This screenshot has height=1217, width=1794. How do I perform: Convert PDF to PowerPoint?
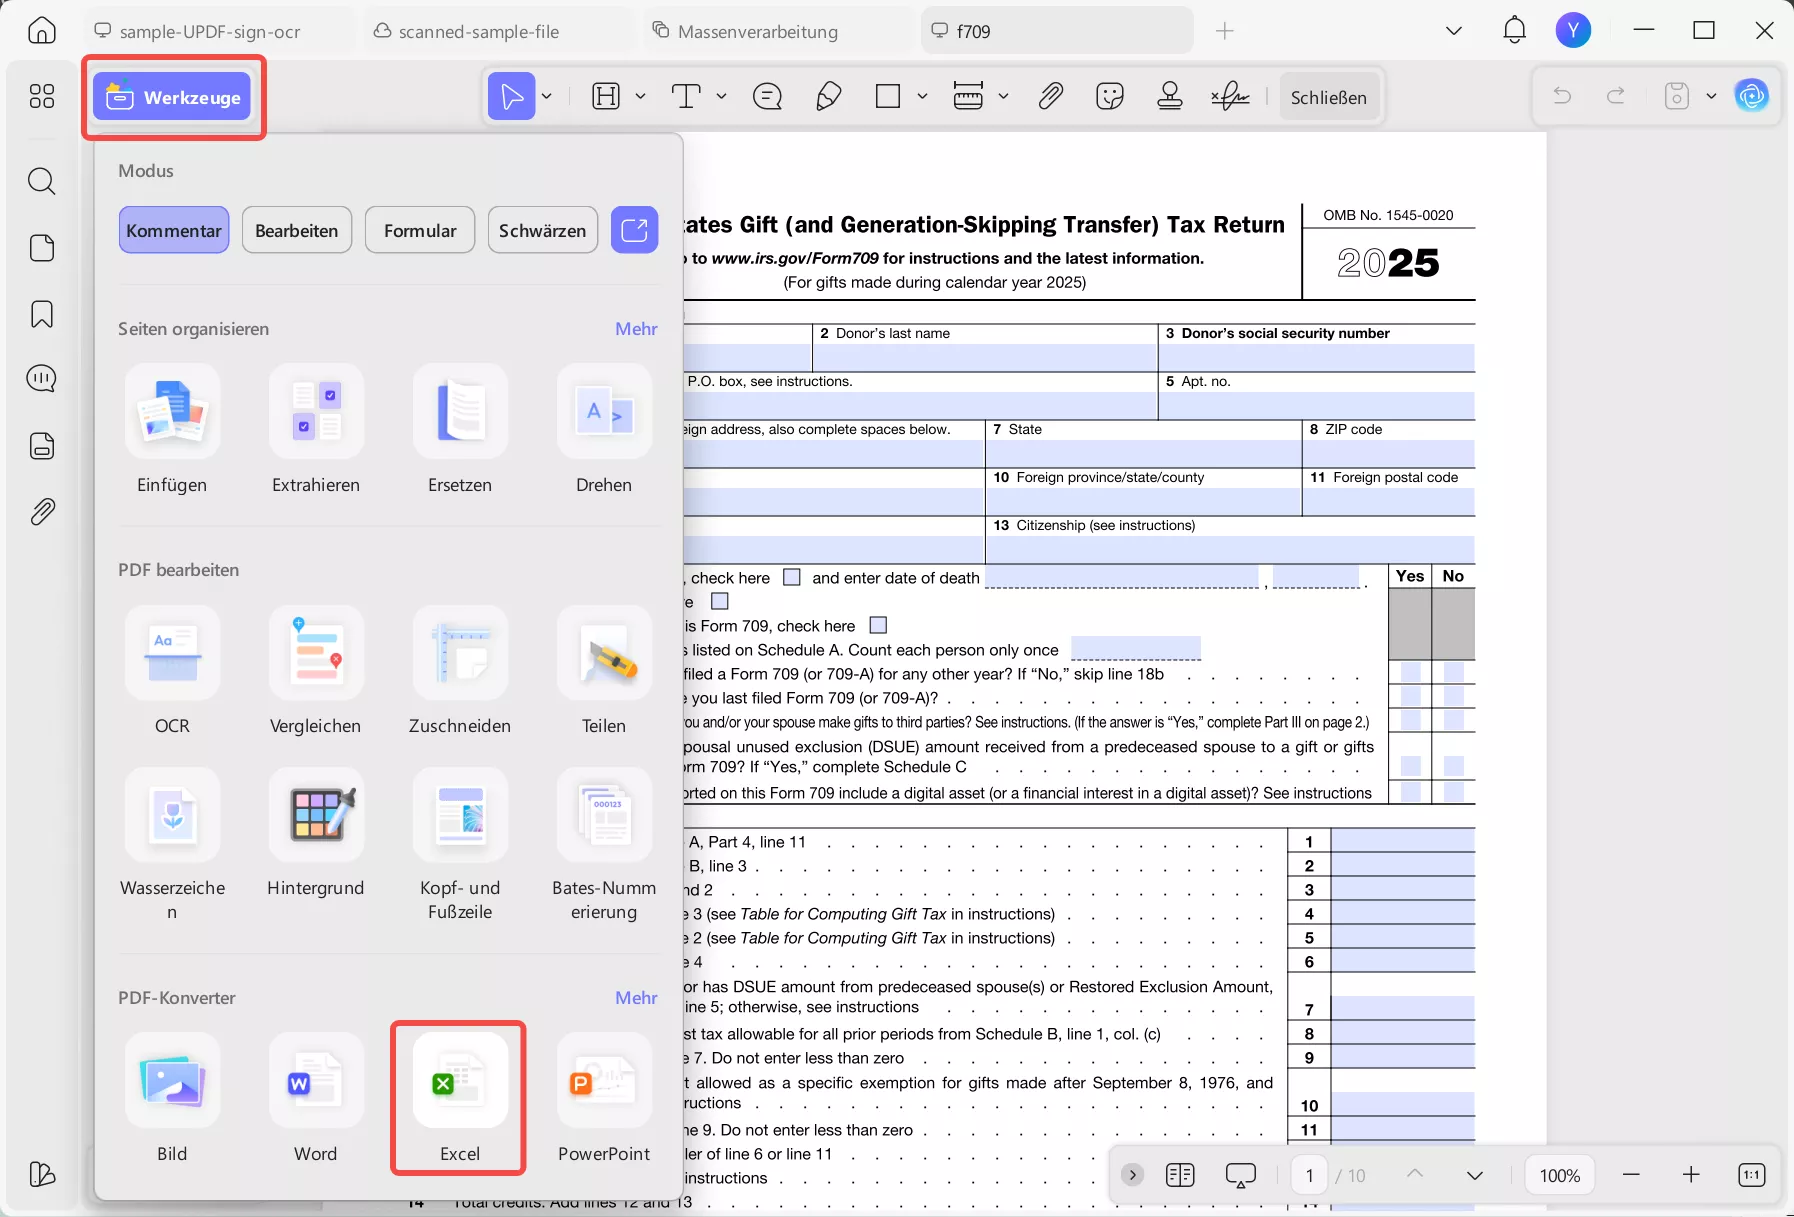[604, 1099]
